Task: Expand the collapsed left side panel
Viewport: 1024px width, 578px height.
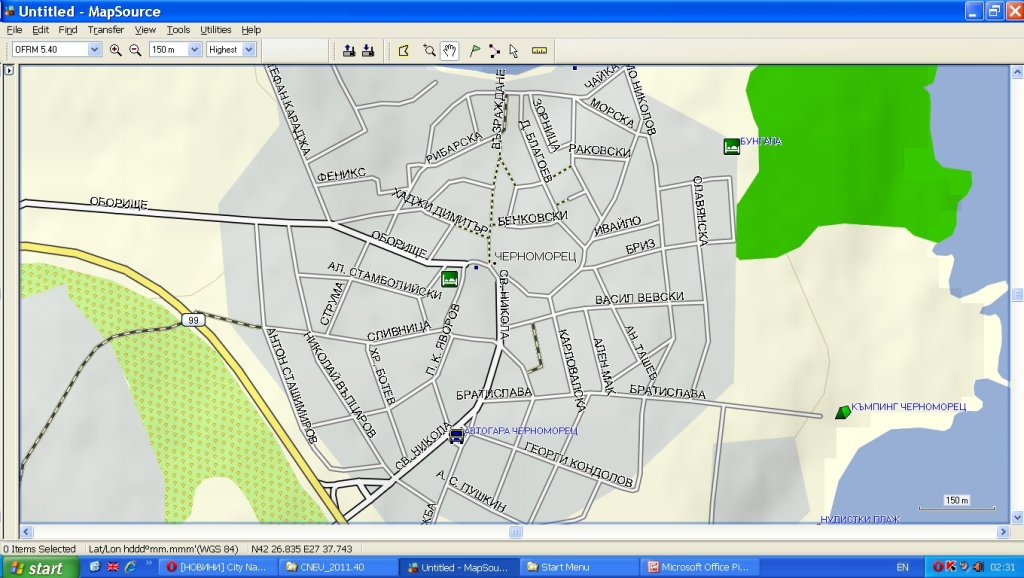Action: [8, 70]
